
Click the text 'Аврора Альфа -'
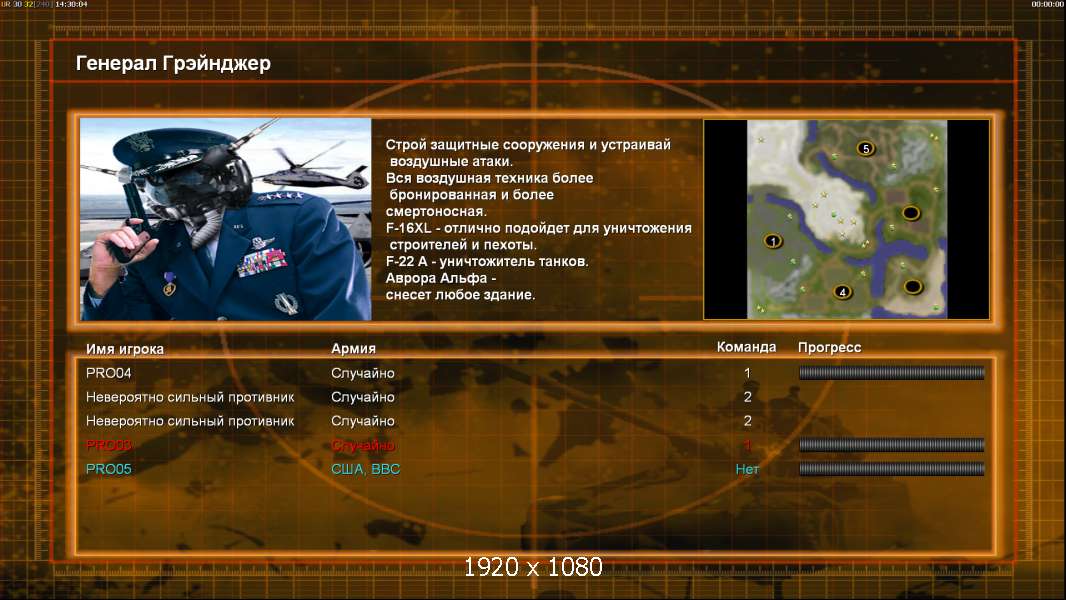(441, 279)
